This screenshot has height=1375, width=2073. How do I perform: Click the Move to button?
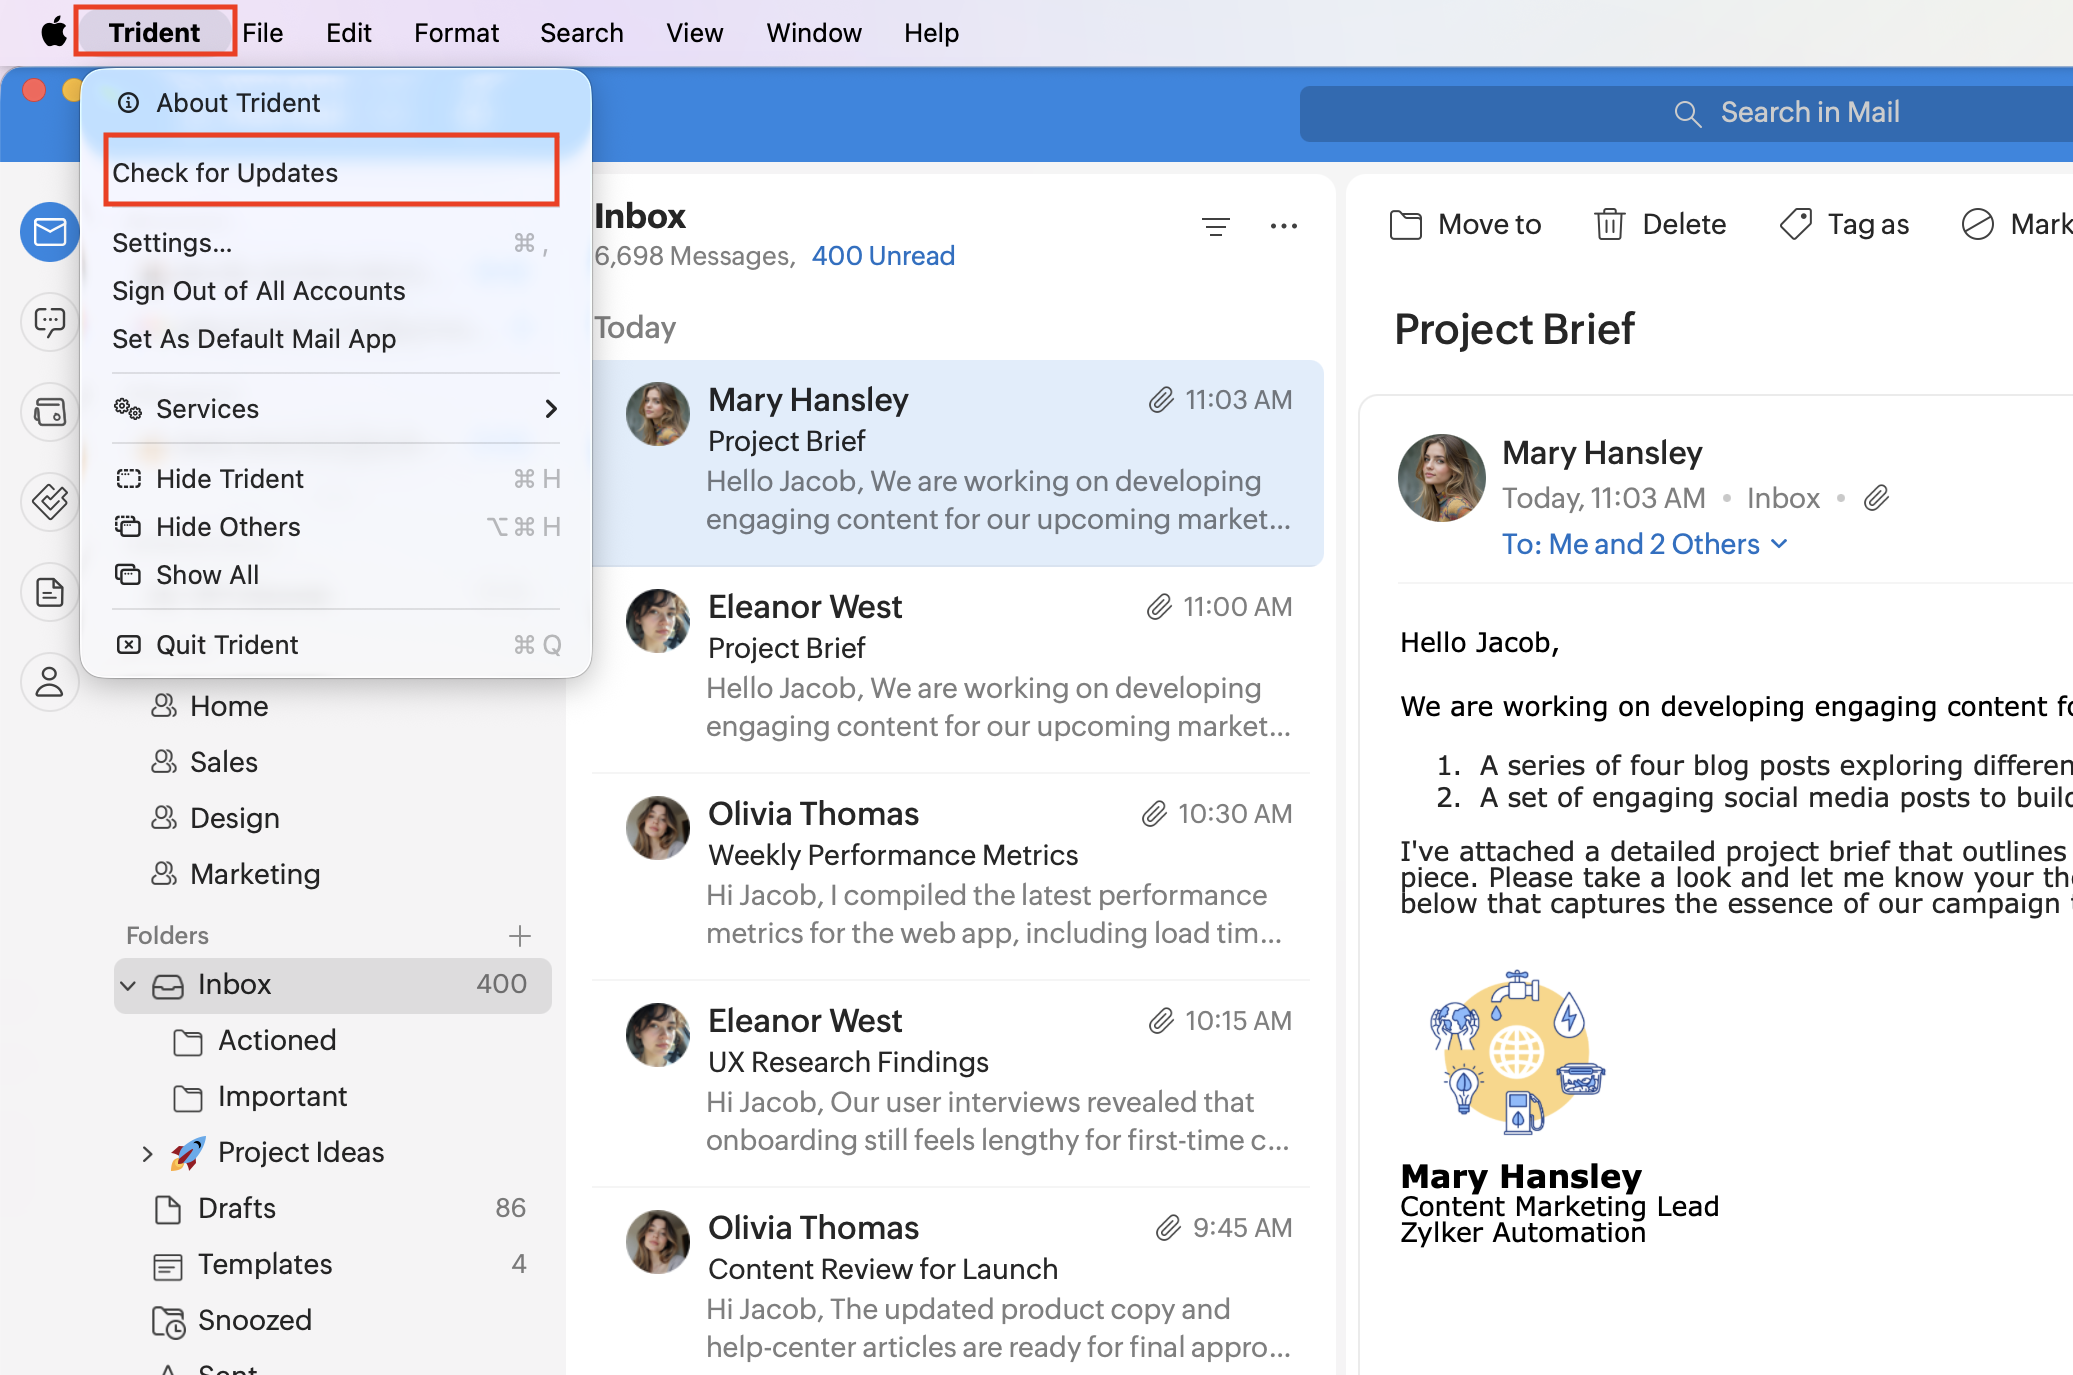click(x=1466, y=225)
